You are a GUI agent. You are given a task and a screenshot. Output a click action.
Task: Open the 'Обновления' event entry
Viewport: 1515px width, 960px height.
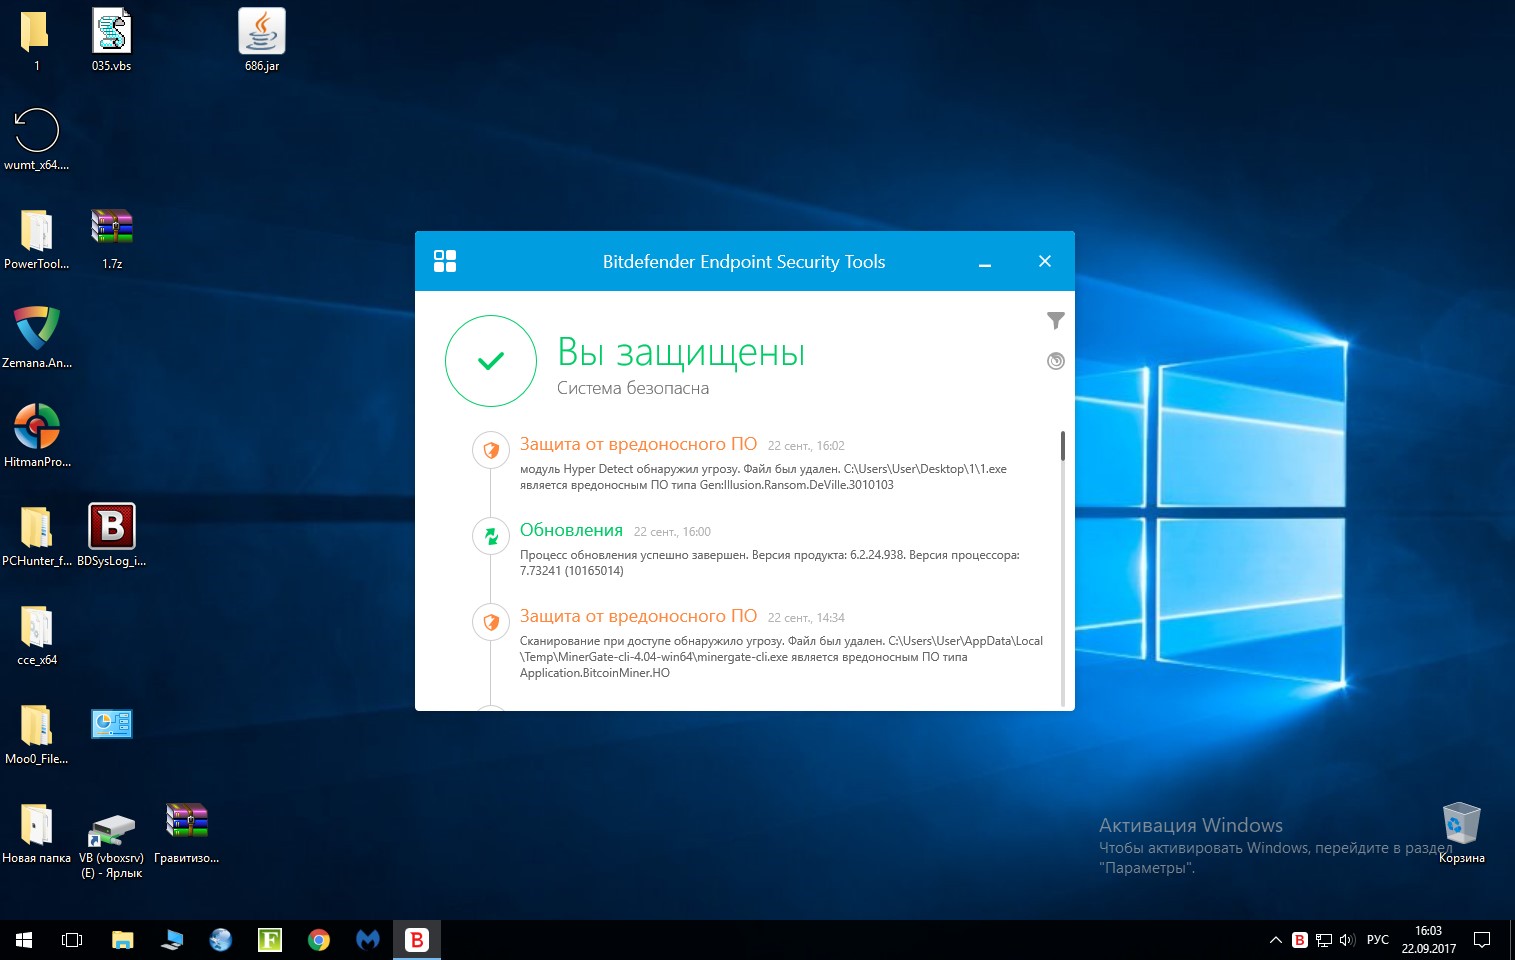coord(571,531)
